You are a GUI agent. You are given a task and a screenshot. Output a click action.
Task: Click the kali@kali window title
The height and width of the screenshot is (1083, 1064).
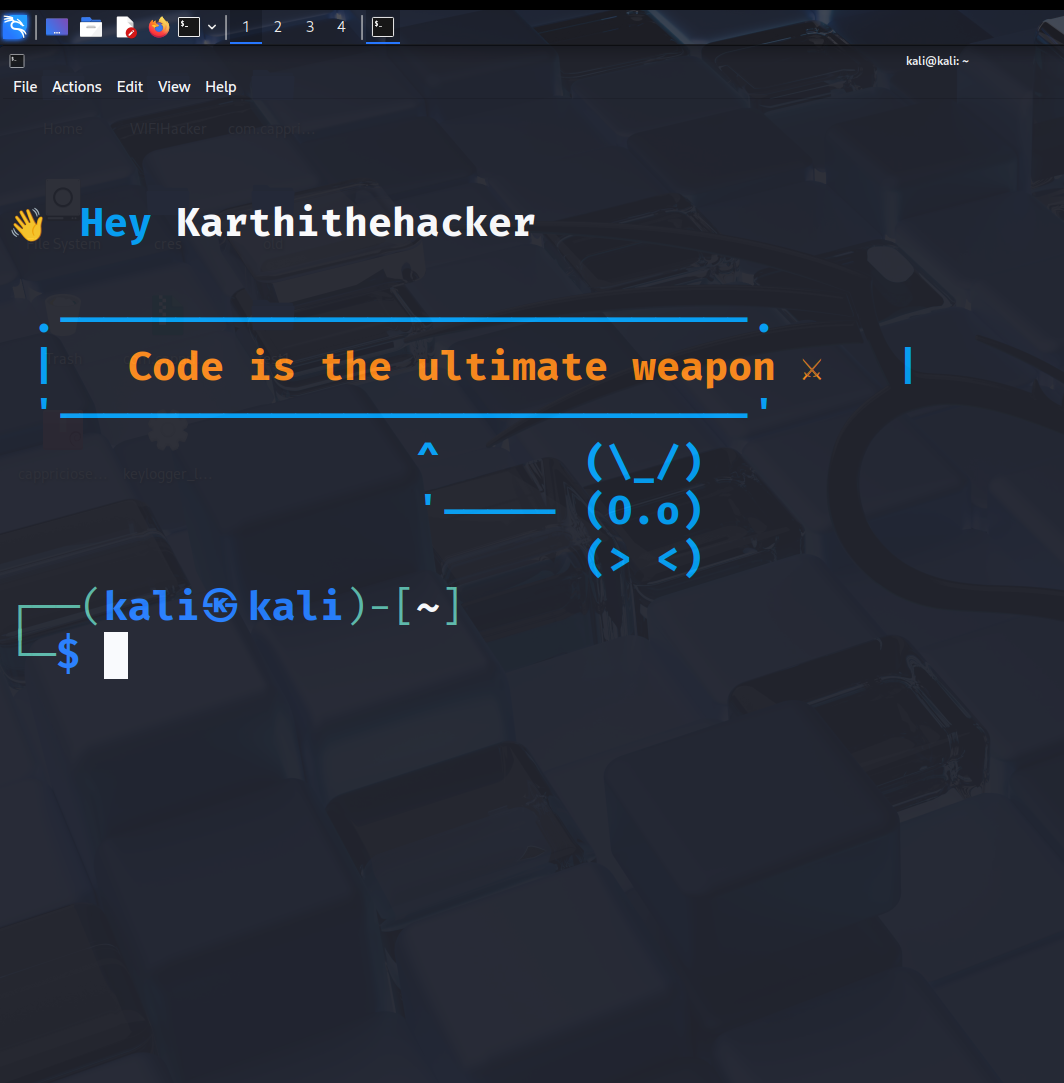(937, 61)
